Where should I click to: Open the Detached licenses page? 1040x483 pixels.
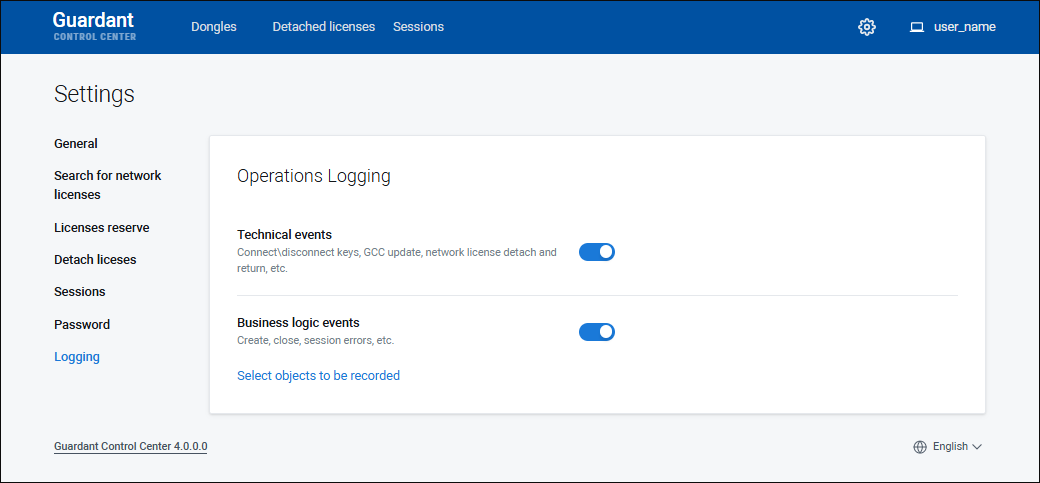pyautogui.click(x=323, y=27)
